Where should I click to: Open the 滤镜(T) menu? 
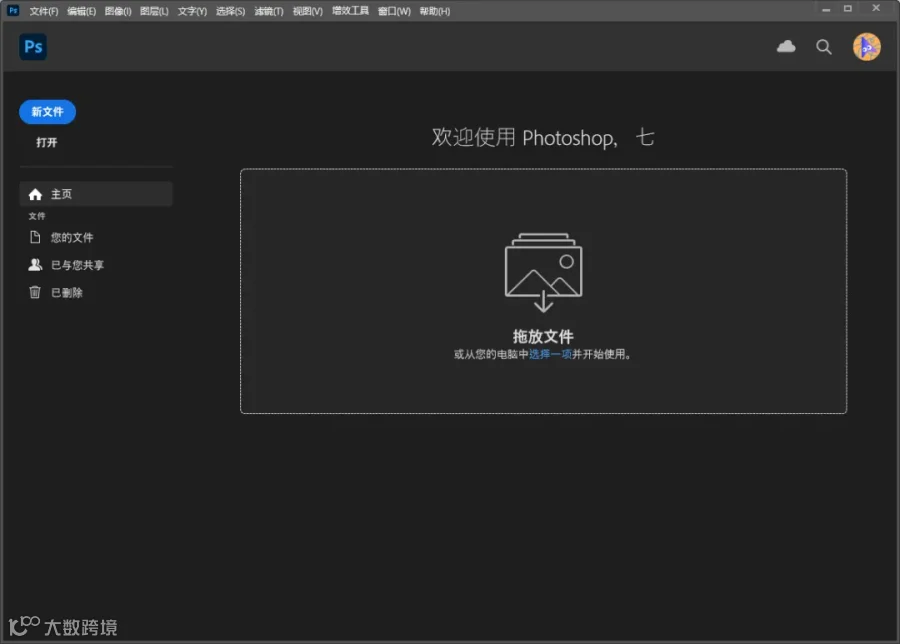269,11
